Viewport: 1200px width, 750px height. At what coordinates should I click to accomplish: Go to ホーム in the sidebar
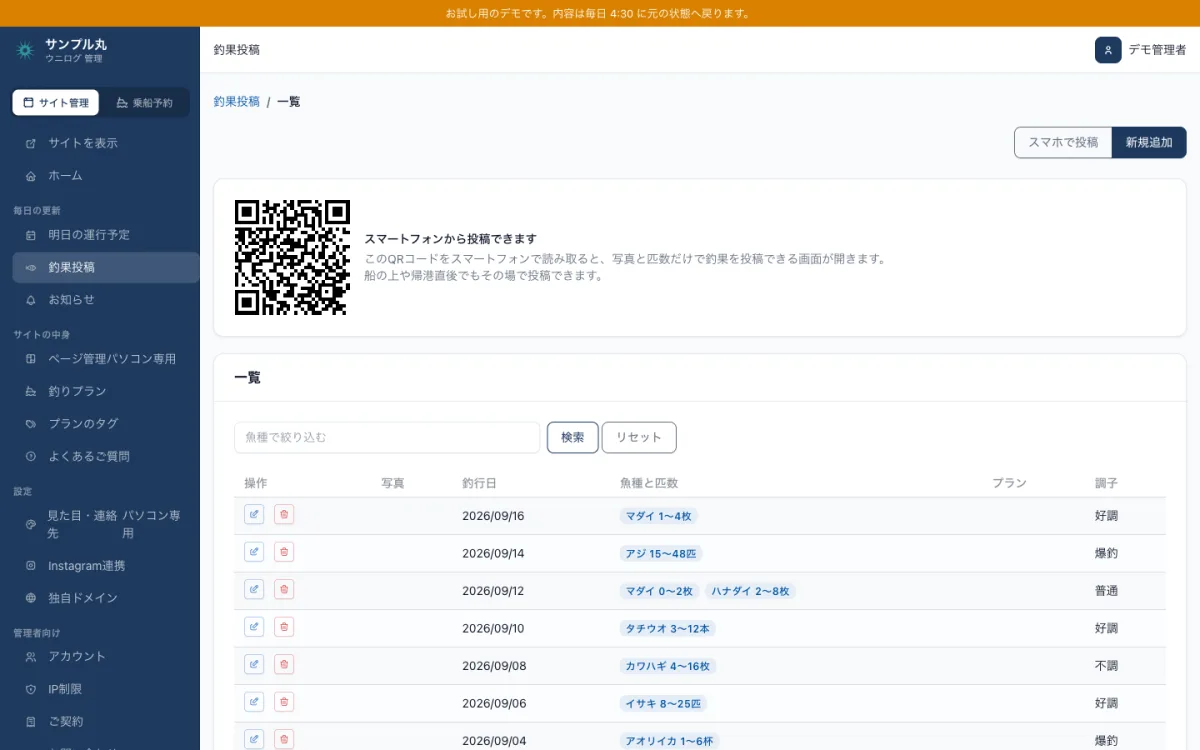106,176
